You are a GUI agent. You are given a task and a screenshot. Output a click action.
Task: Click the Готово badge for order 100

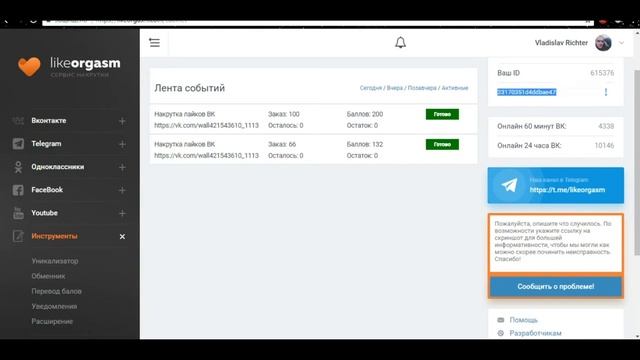442,114
